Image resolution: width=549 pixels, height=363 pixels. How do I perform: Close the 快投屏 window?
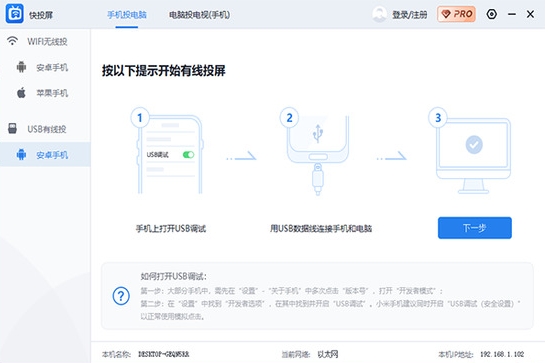530,14
